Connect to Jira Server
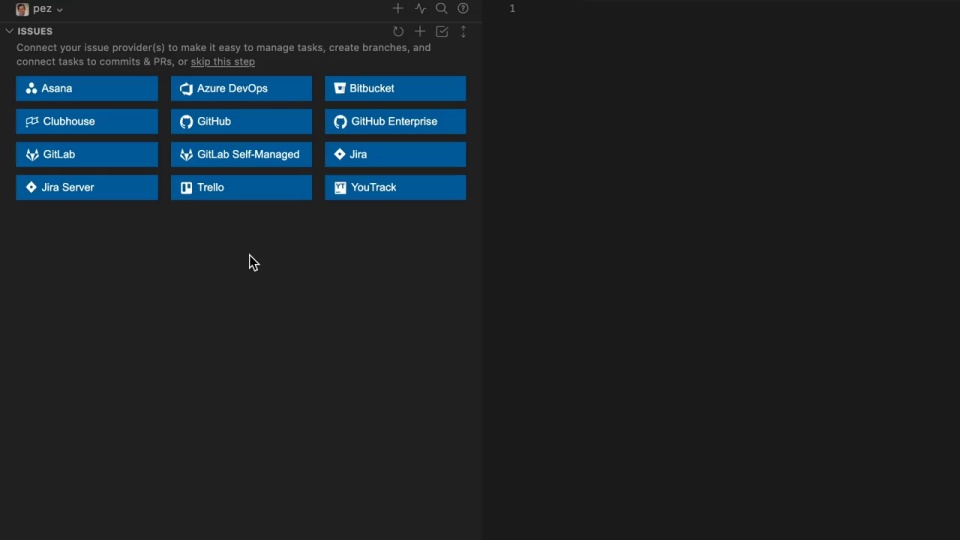Image resolution: width=960 pixels, height=540 pixels. (87, 187)
